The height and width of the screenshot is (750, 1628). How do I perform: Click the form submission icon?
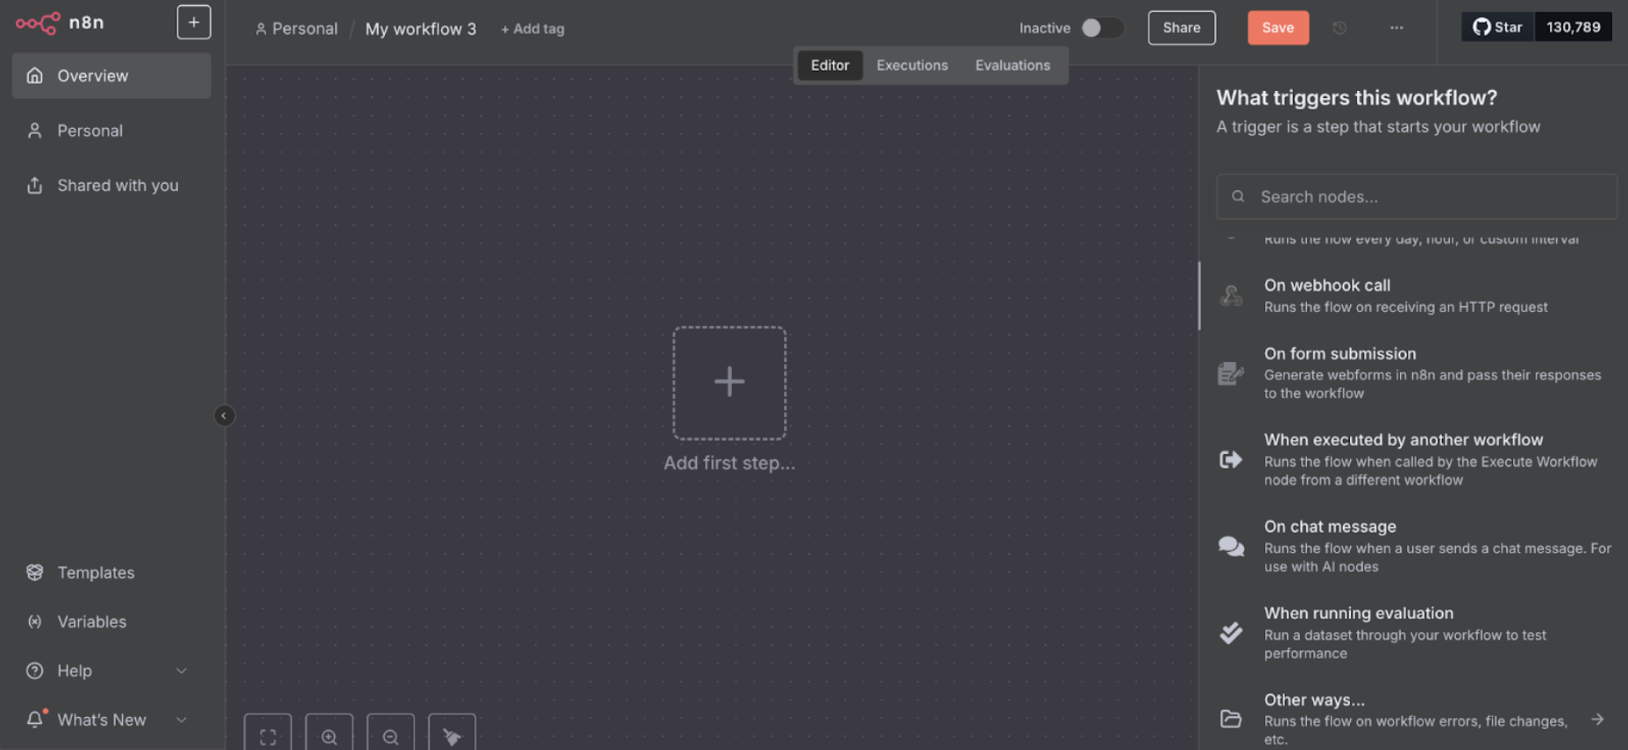click(1231, 373)
